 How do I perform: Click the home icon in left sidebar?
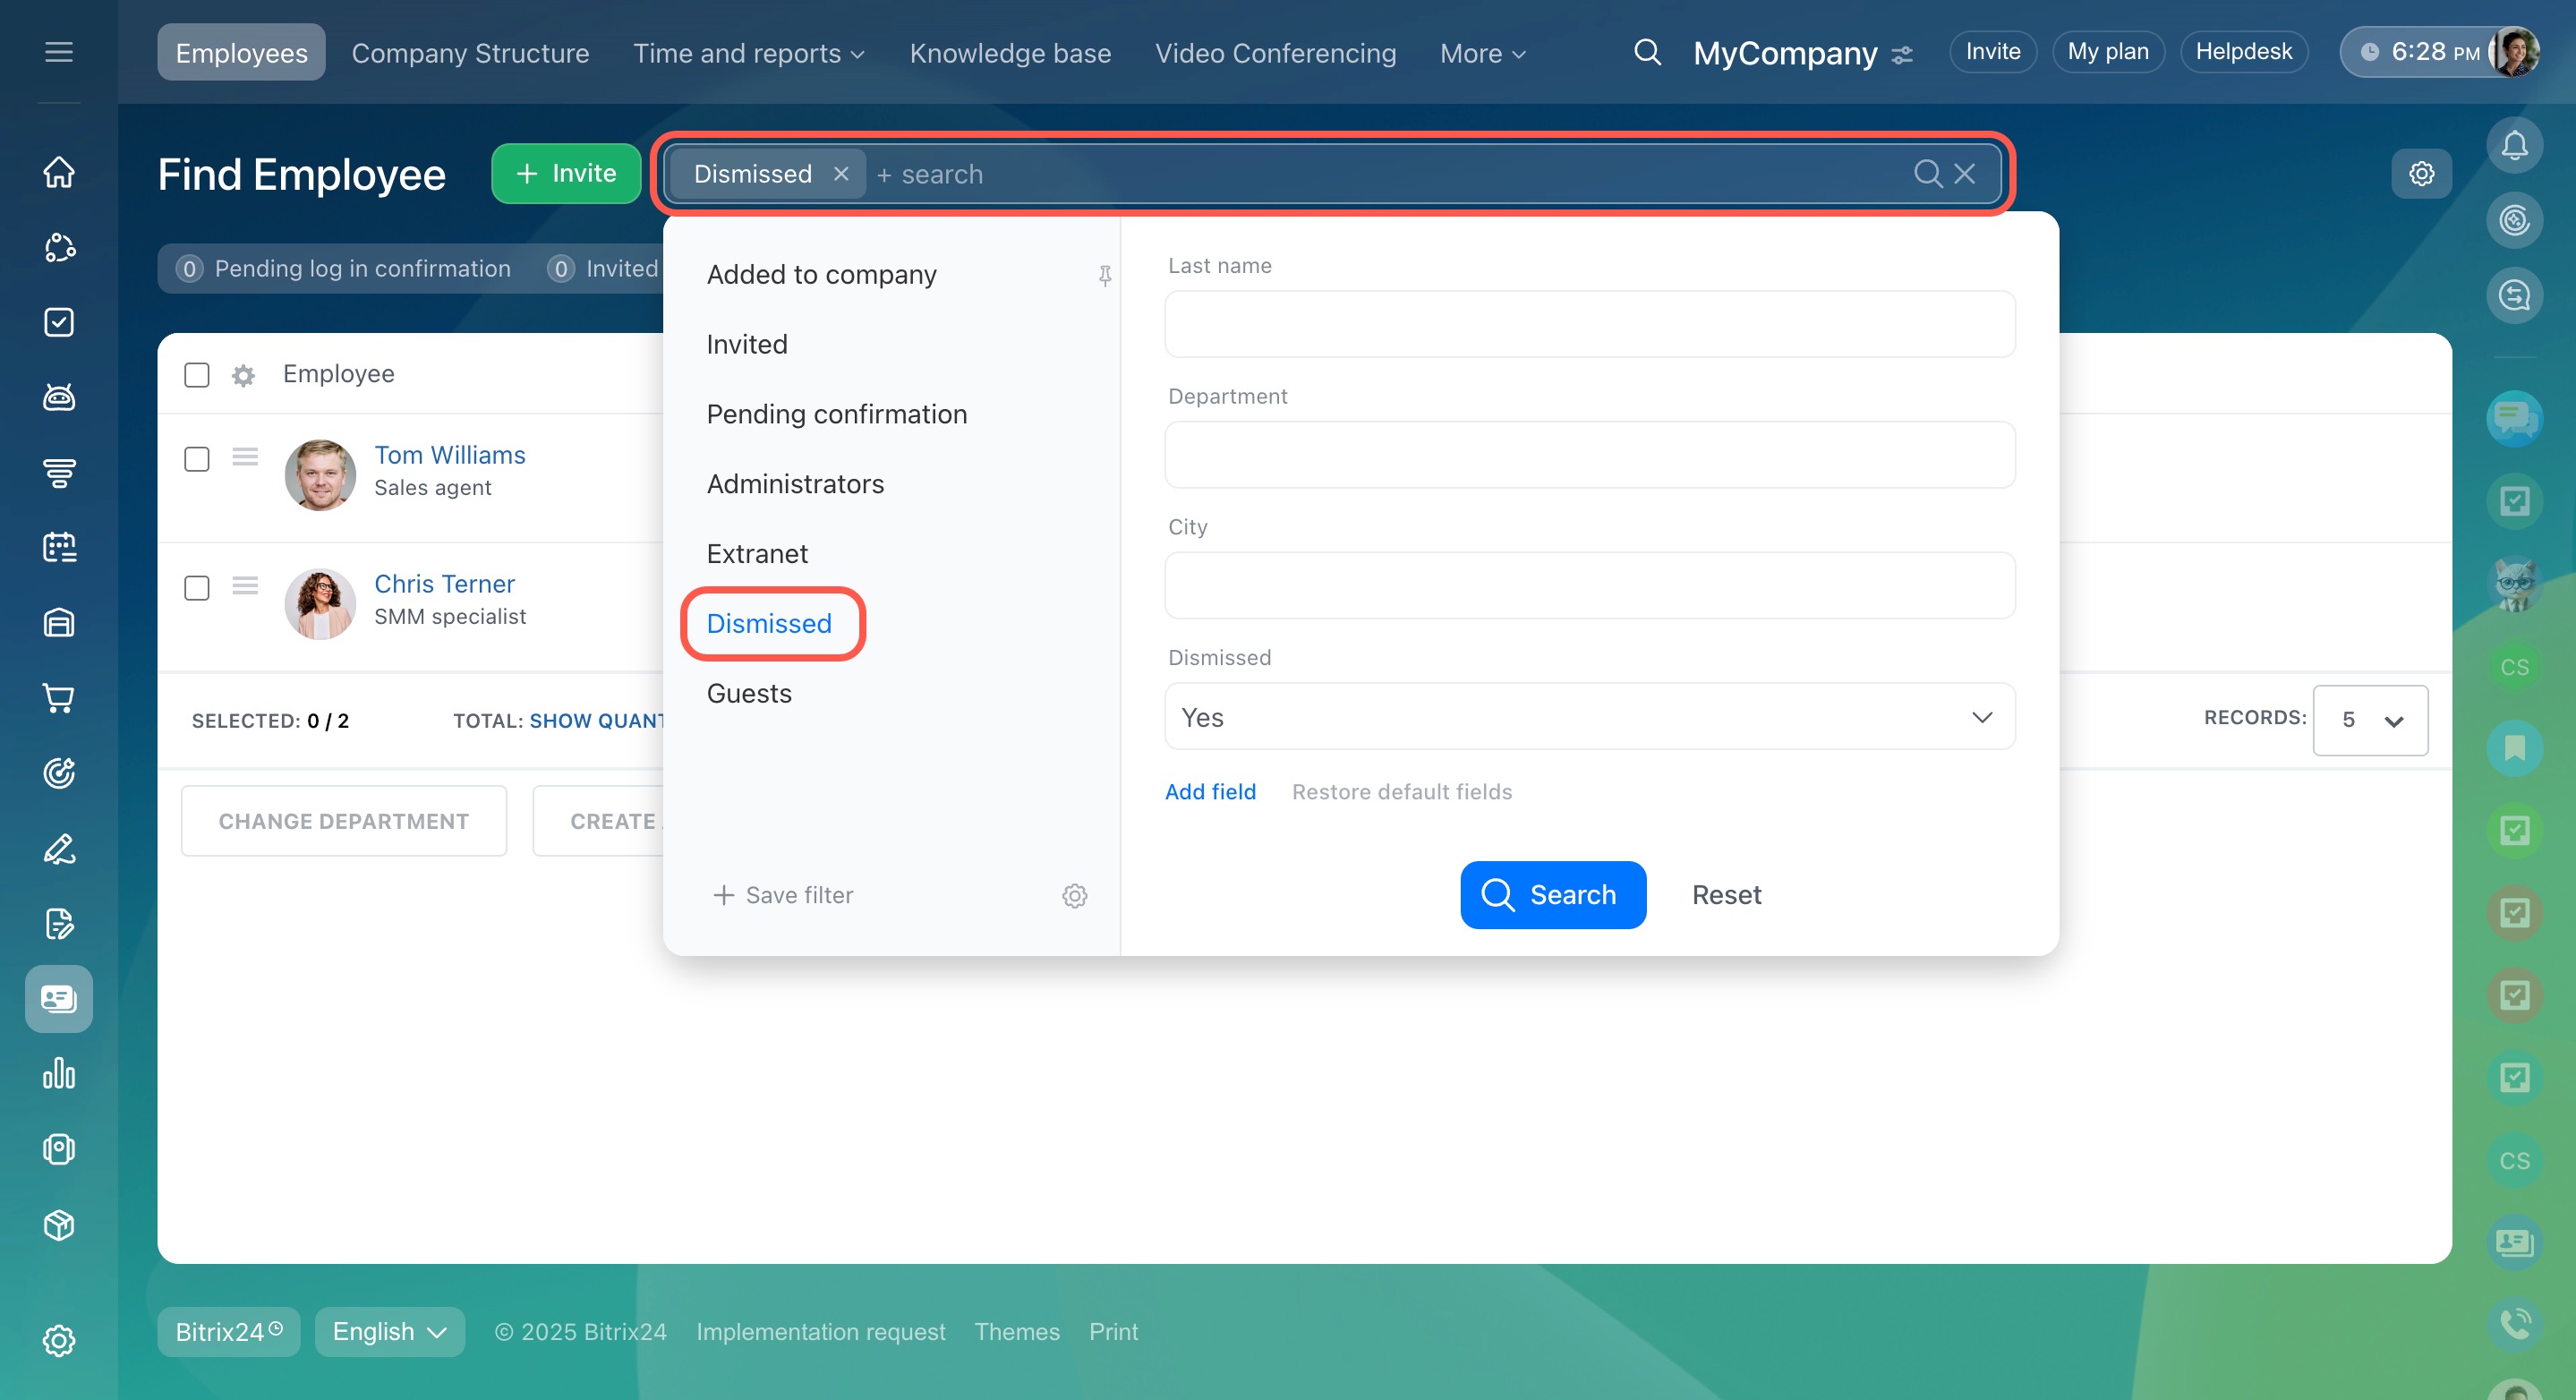[x=59, y=172]
